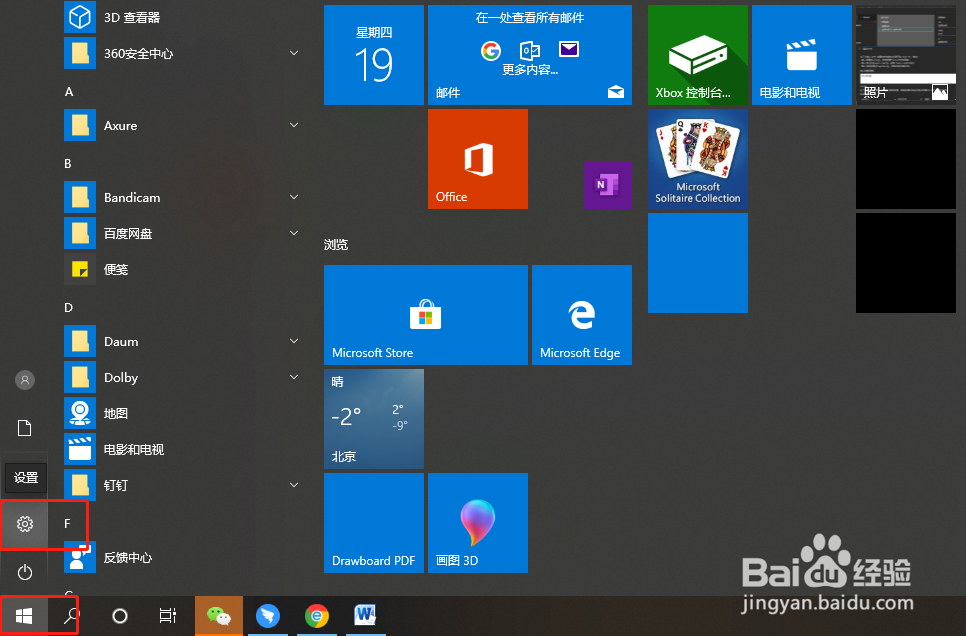Click the 浏览 group header
Image resolution: width=966 pixels, height=636 pixels.
336,245
